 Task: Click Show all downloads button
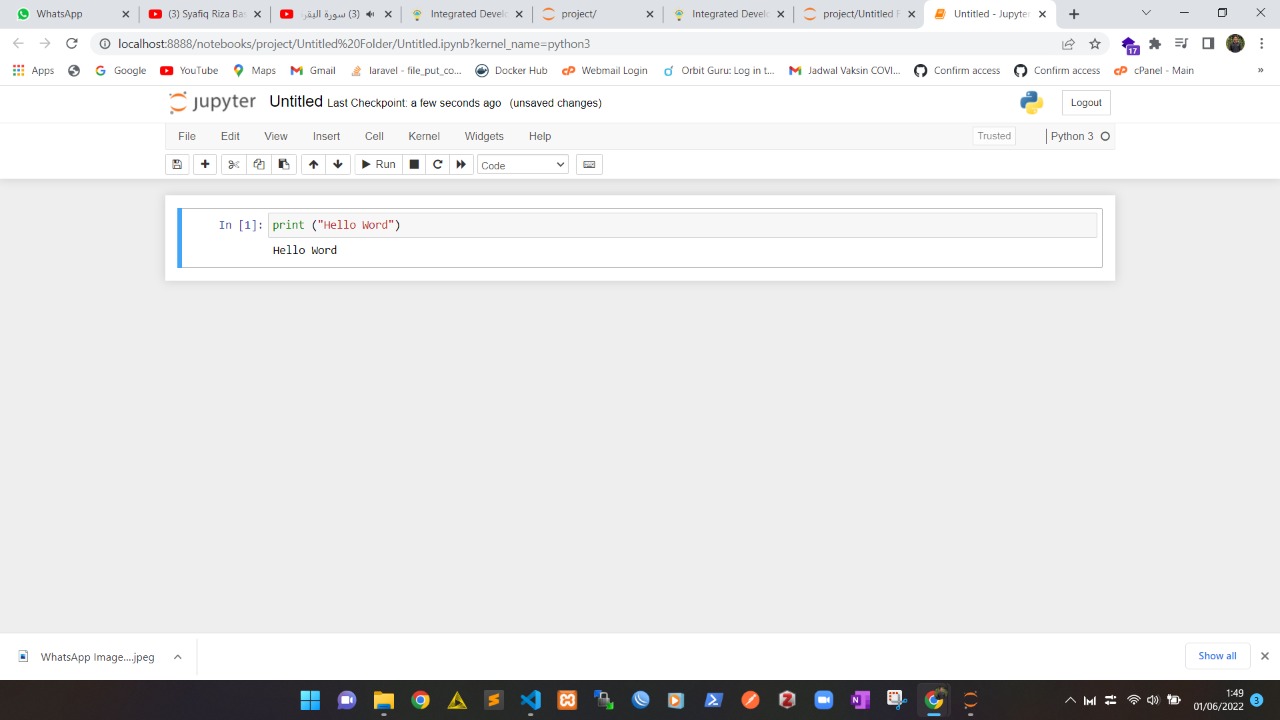coord(1217,656)
